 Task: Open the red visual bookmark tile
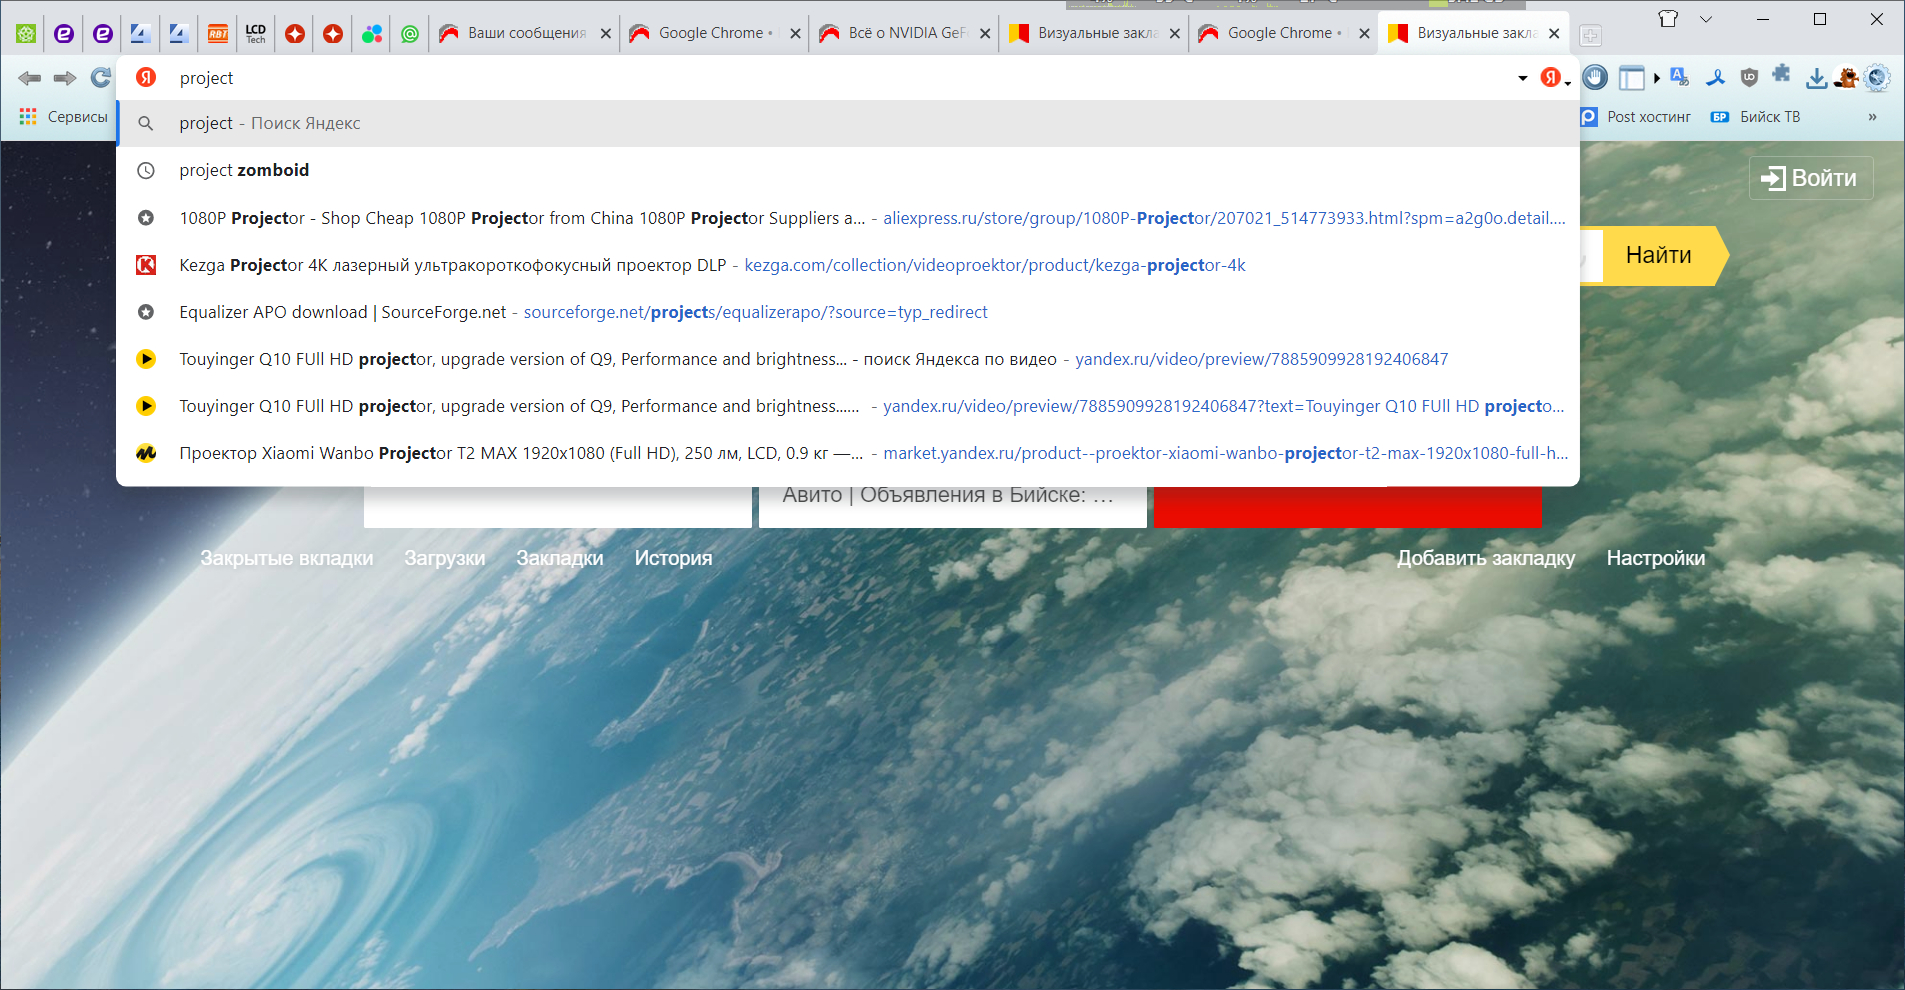(x=1347, y=506)
